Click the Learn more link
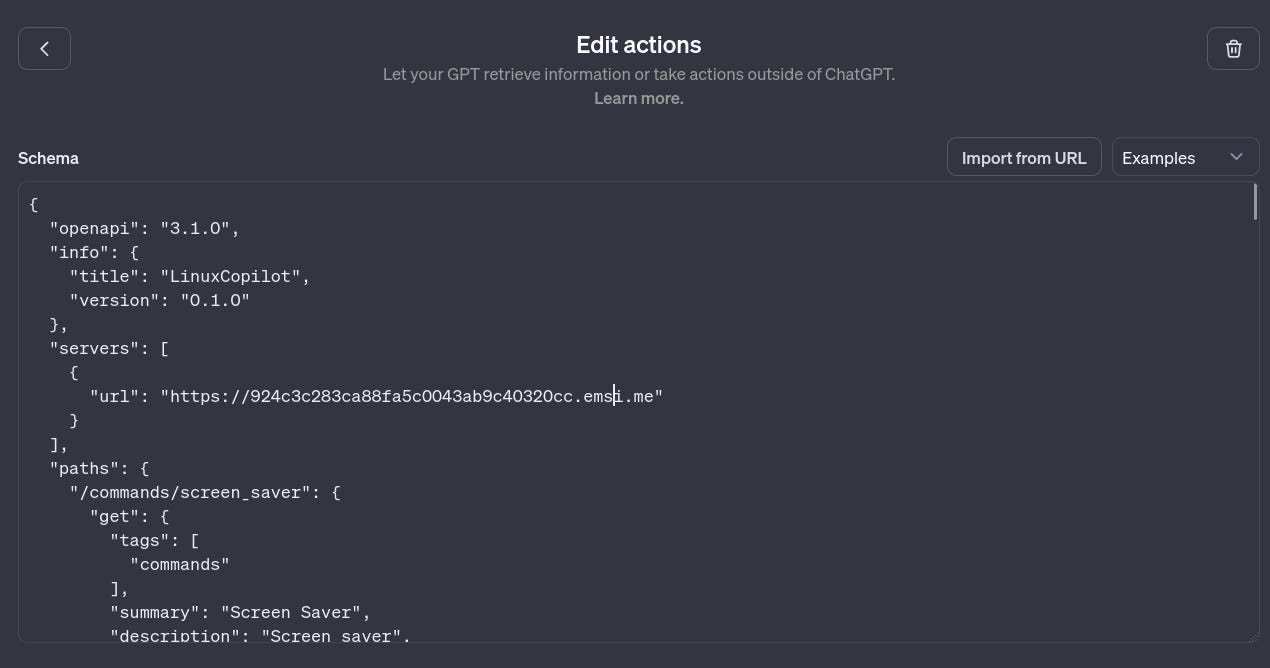 pos(638,98)
